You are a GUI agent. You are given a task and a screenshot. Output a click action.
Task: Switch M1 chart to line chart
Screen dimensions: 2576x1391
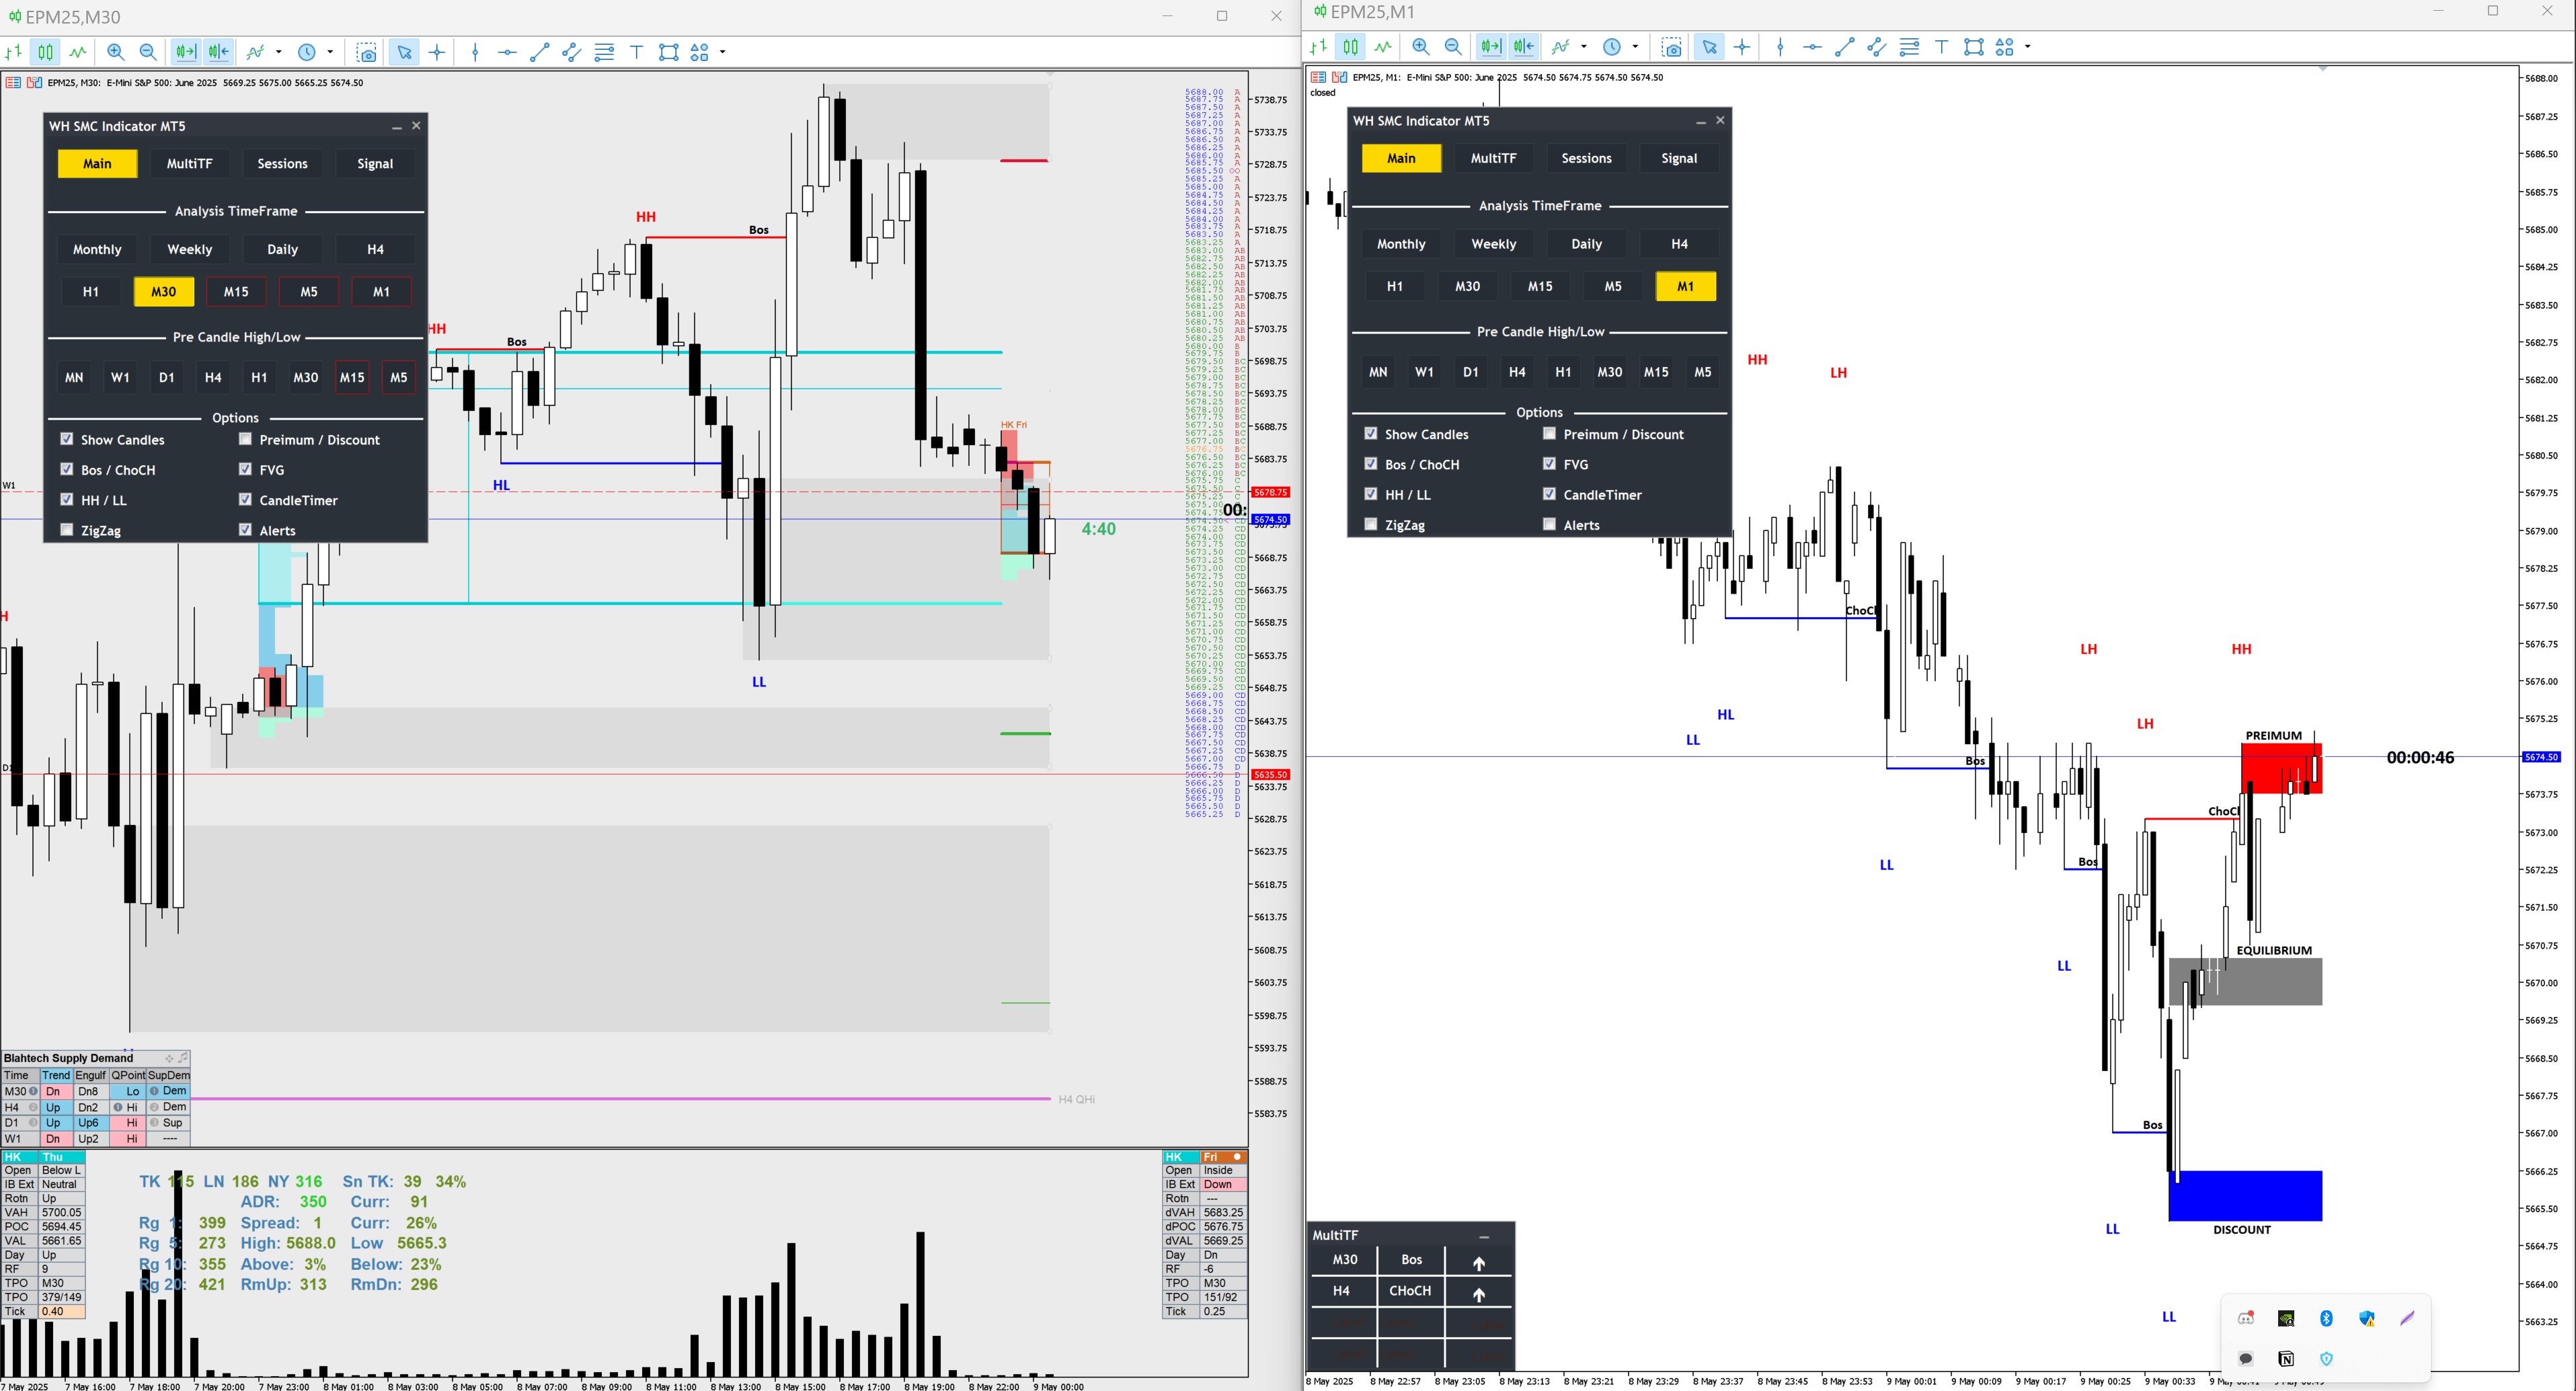click(1383, 47)
